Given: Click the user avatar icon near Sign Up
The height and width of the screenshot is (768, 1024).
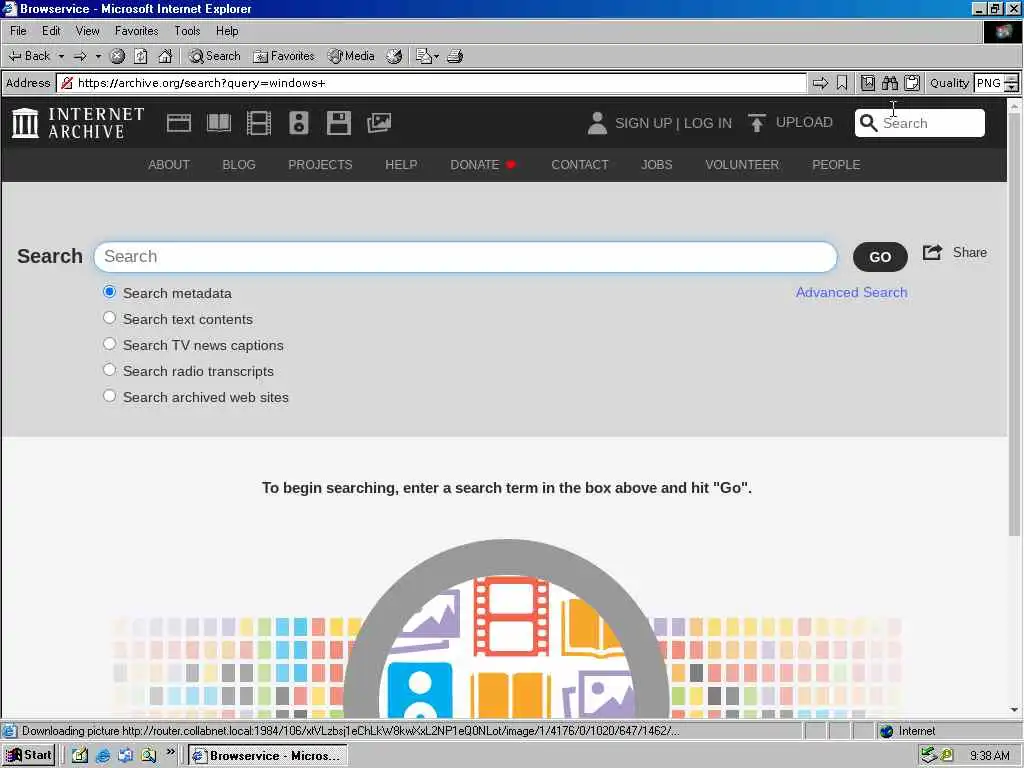Looking at the screenshot, I should (597, 123).
